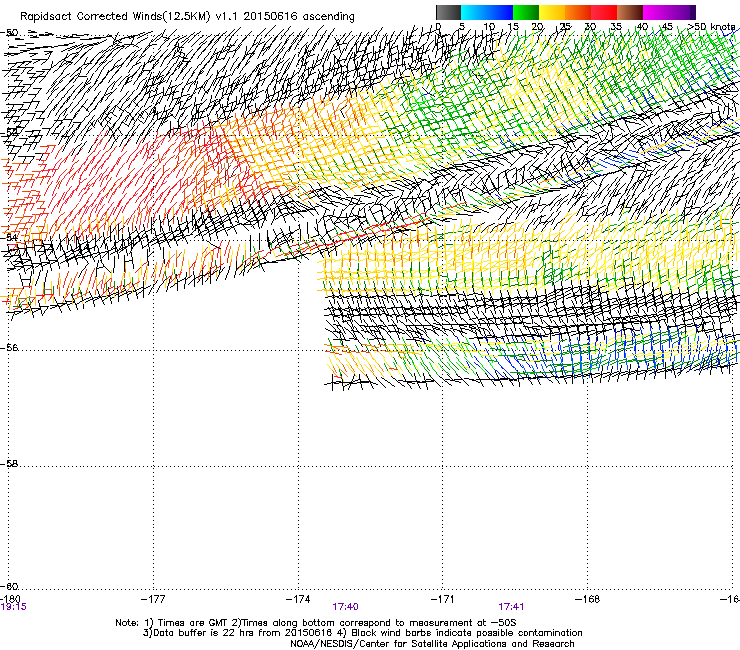Click the purple 17:41 time label
This screenshot has height=650, width=740.
point(511,607)
